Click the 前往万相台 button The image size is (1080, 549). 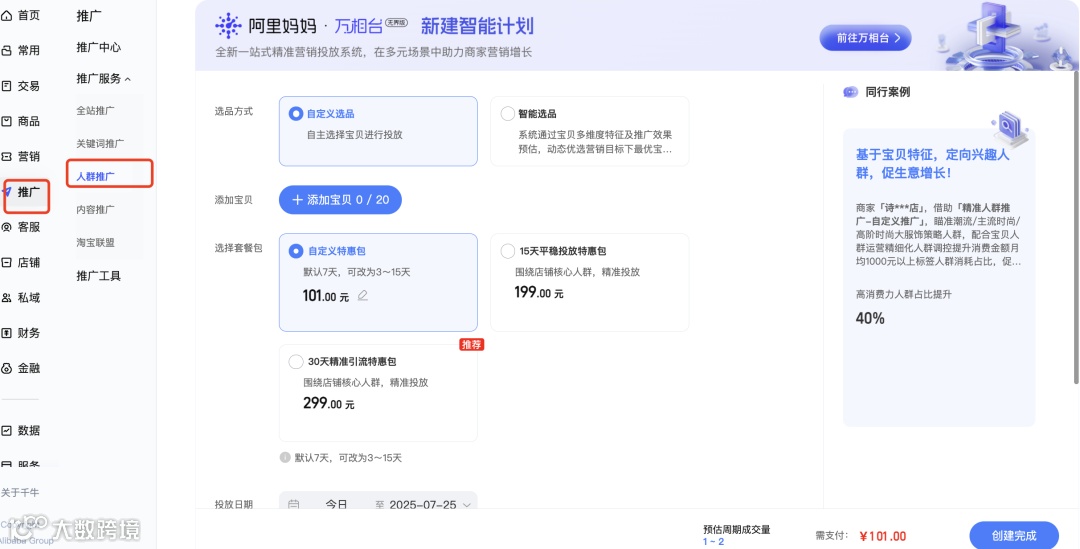tap(865, 38)
